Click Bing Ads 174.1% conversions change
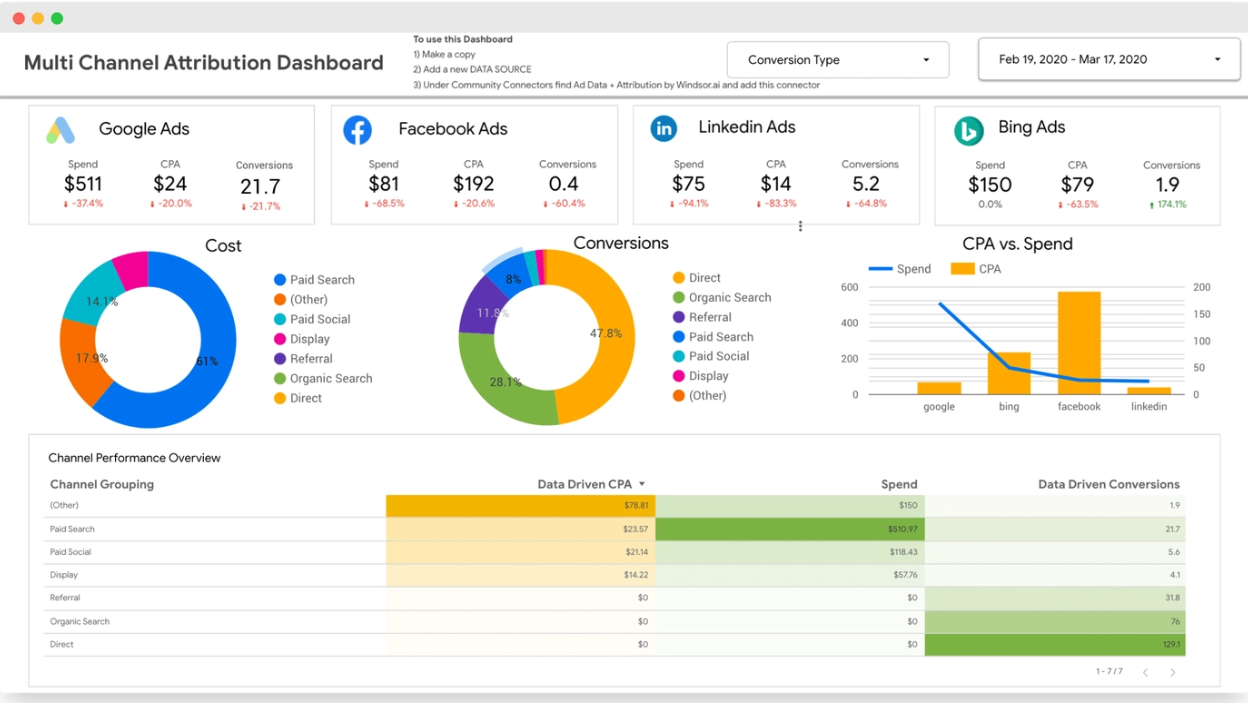The height and width of the screenshot is (703, 1248). click(1168, 204)
